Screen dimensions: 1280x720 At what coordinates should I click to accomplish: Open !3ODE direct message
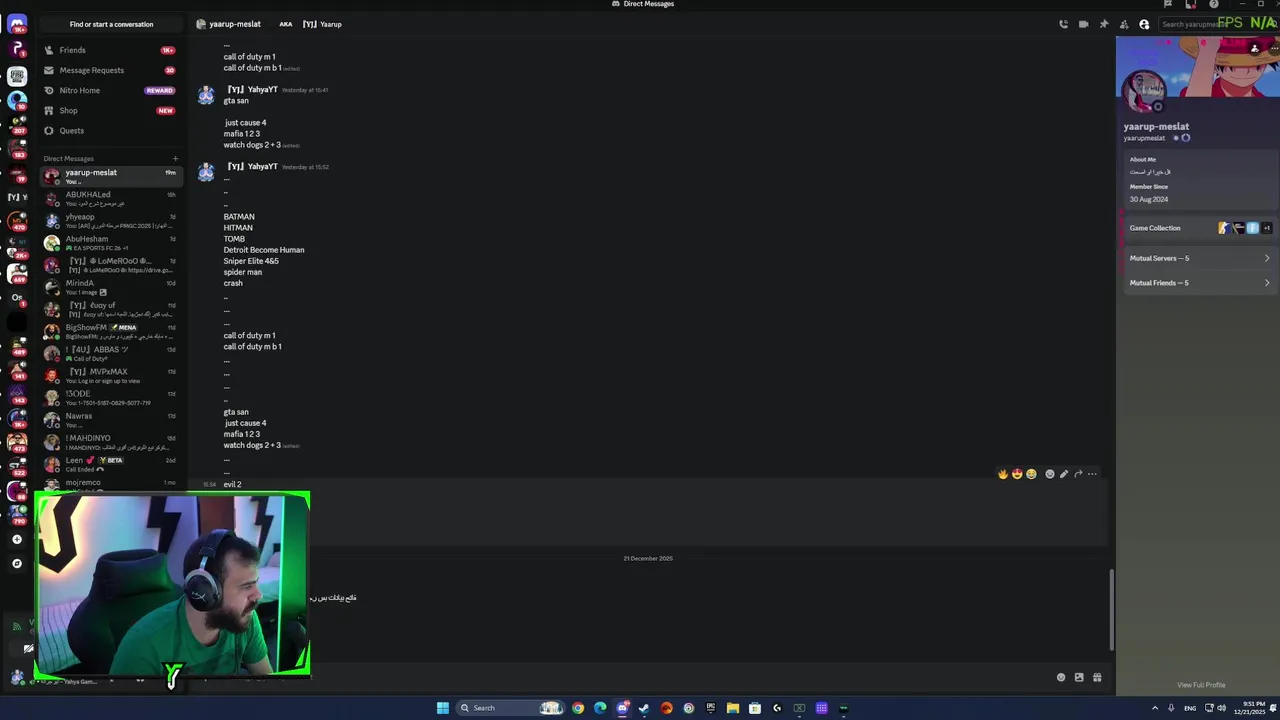pyautogui.click(x=110, y=398)
